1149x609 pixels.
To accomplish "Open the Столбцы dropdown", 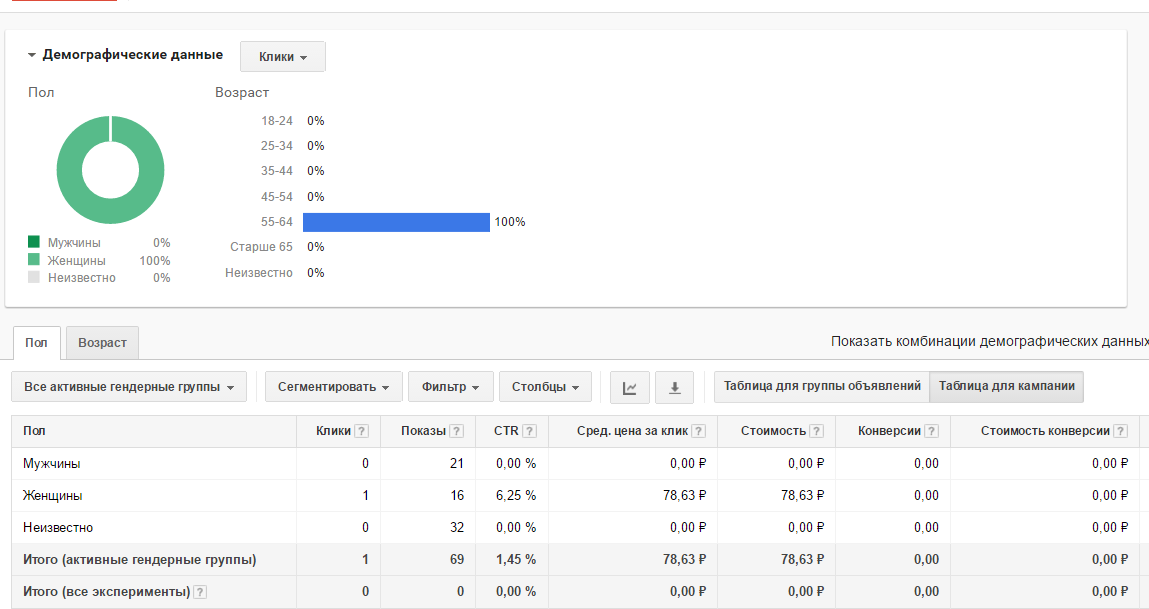I will pos(545,387).
